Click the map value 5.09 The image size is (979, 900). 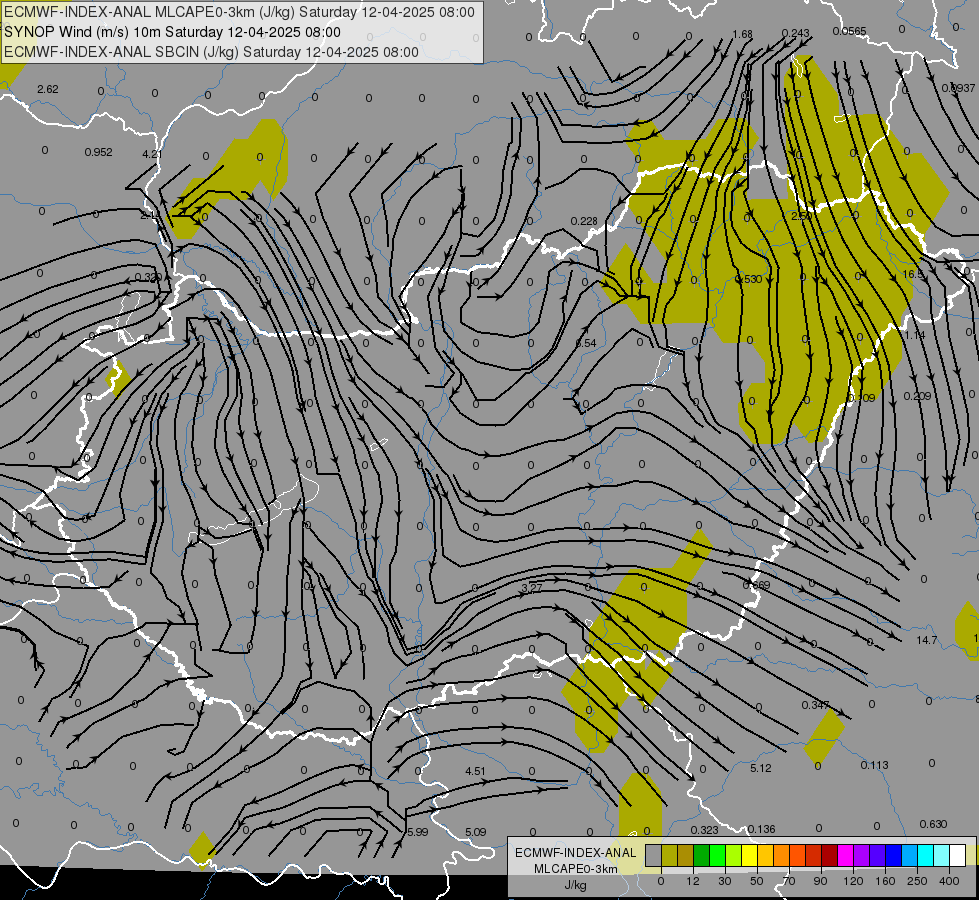[x=475, y=832]
